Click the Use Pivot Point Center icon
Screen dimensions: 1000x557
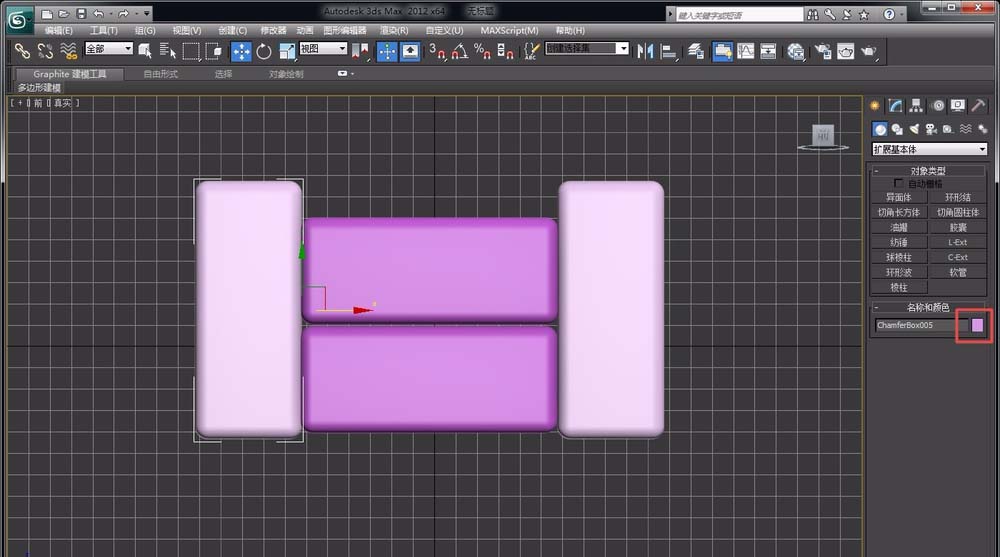pyautogui.click(x=360, y=51)
